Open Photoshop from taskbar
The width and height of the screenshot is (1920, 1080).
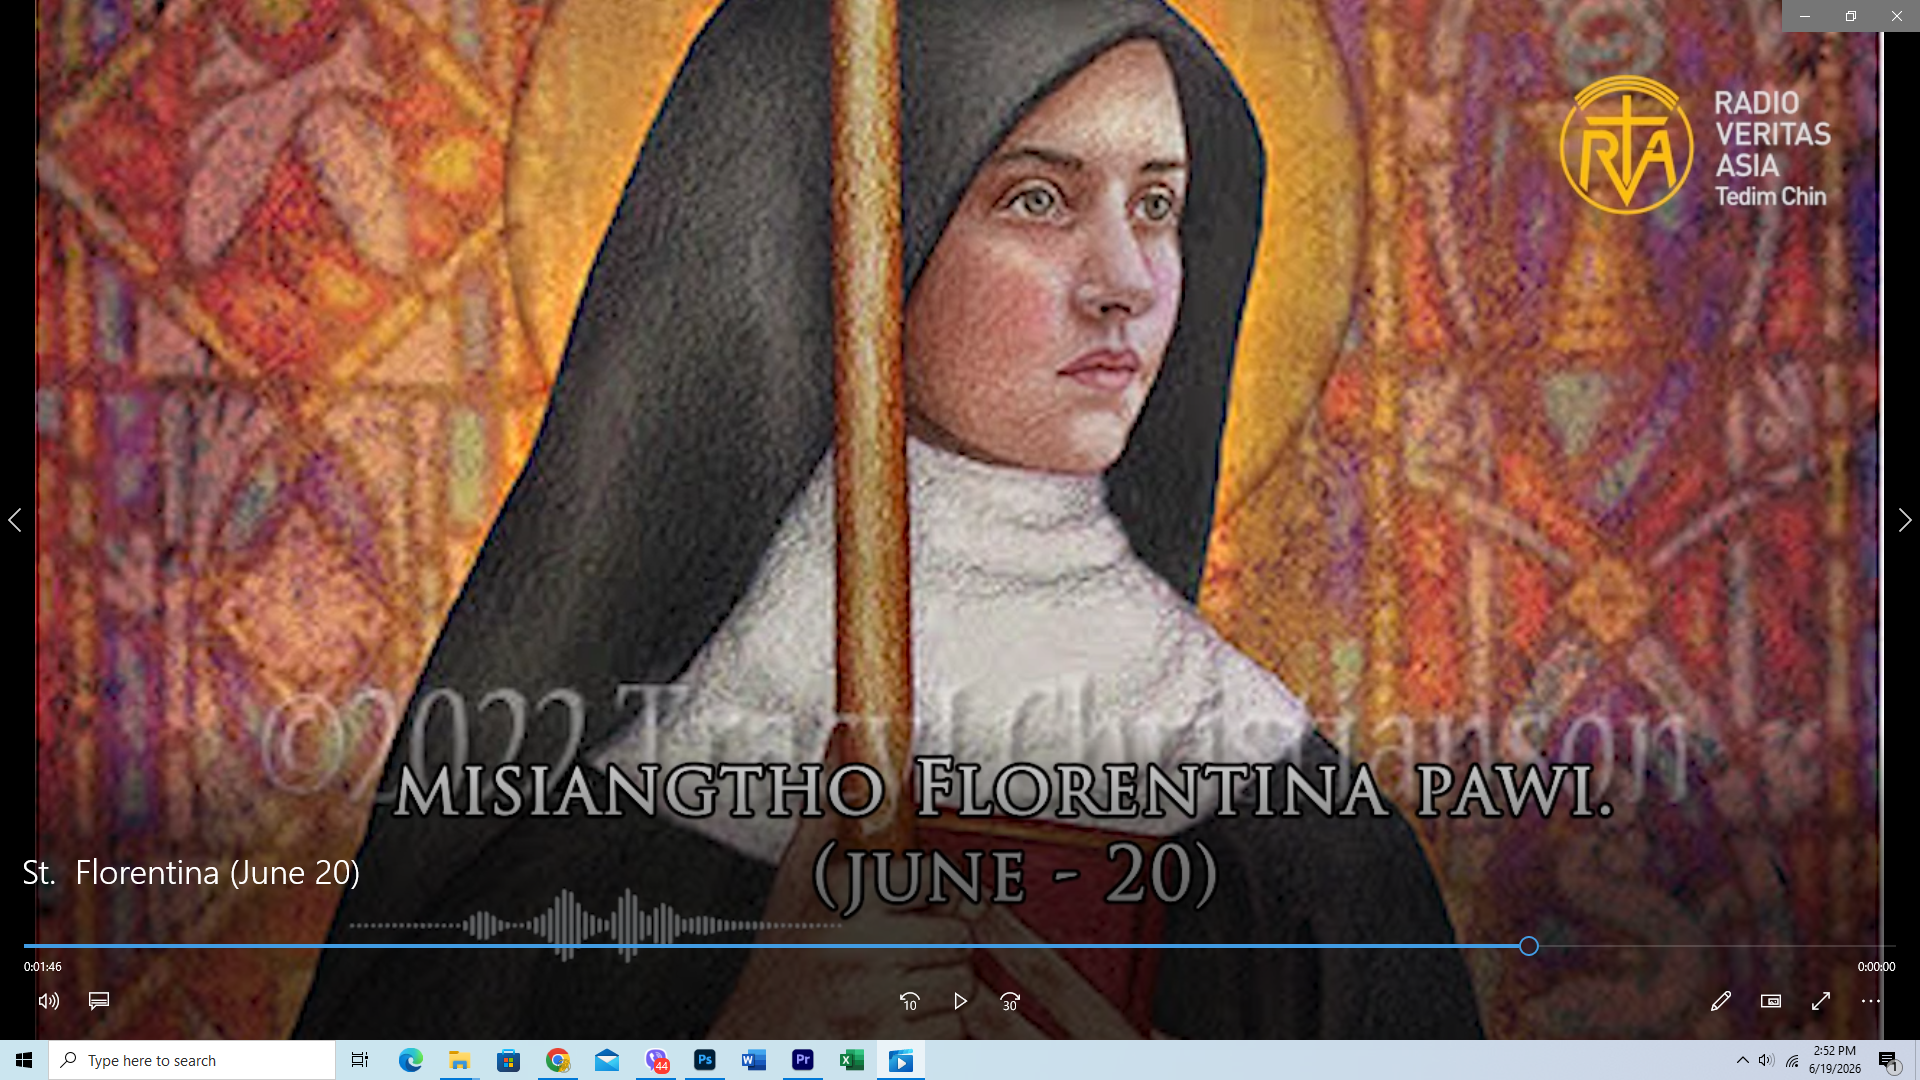(705, 1060)
